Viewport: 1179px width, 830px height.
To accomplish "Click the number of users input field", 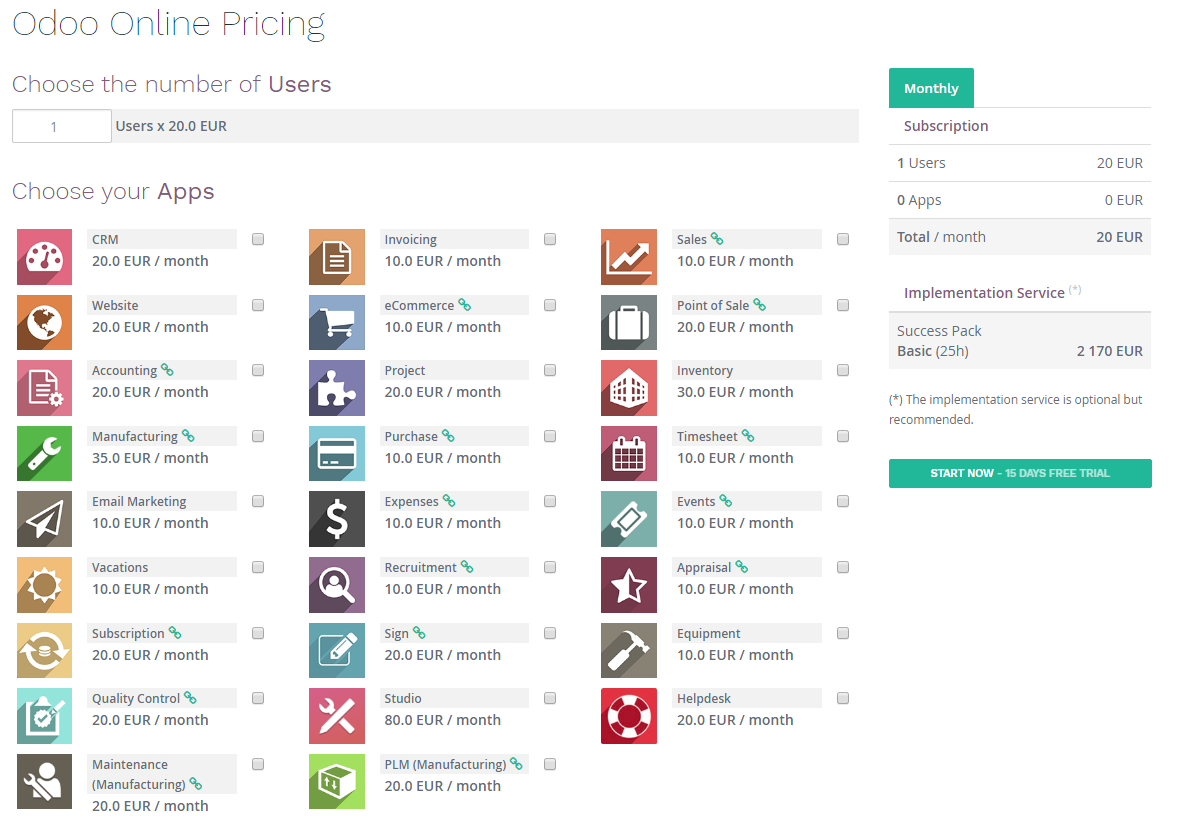I will pyautogui.click(x=62, y=126).
